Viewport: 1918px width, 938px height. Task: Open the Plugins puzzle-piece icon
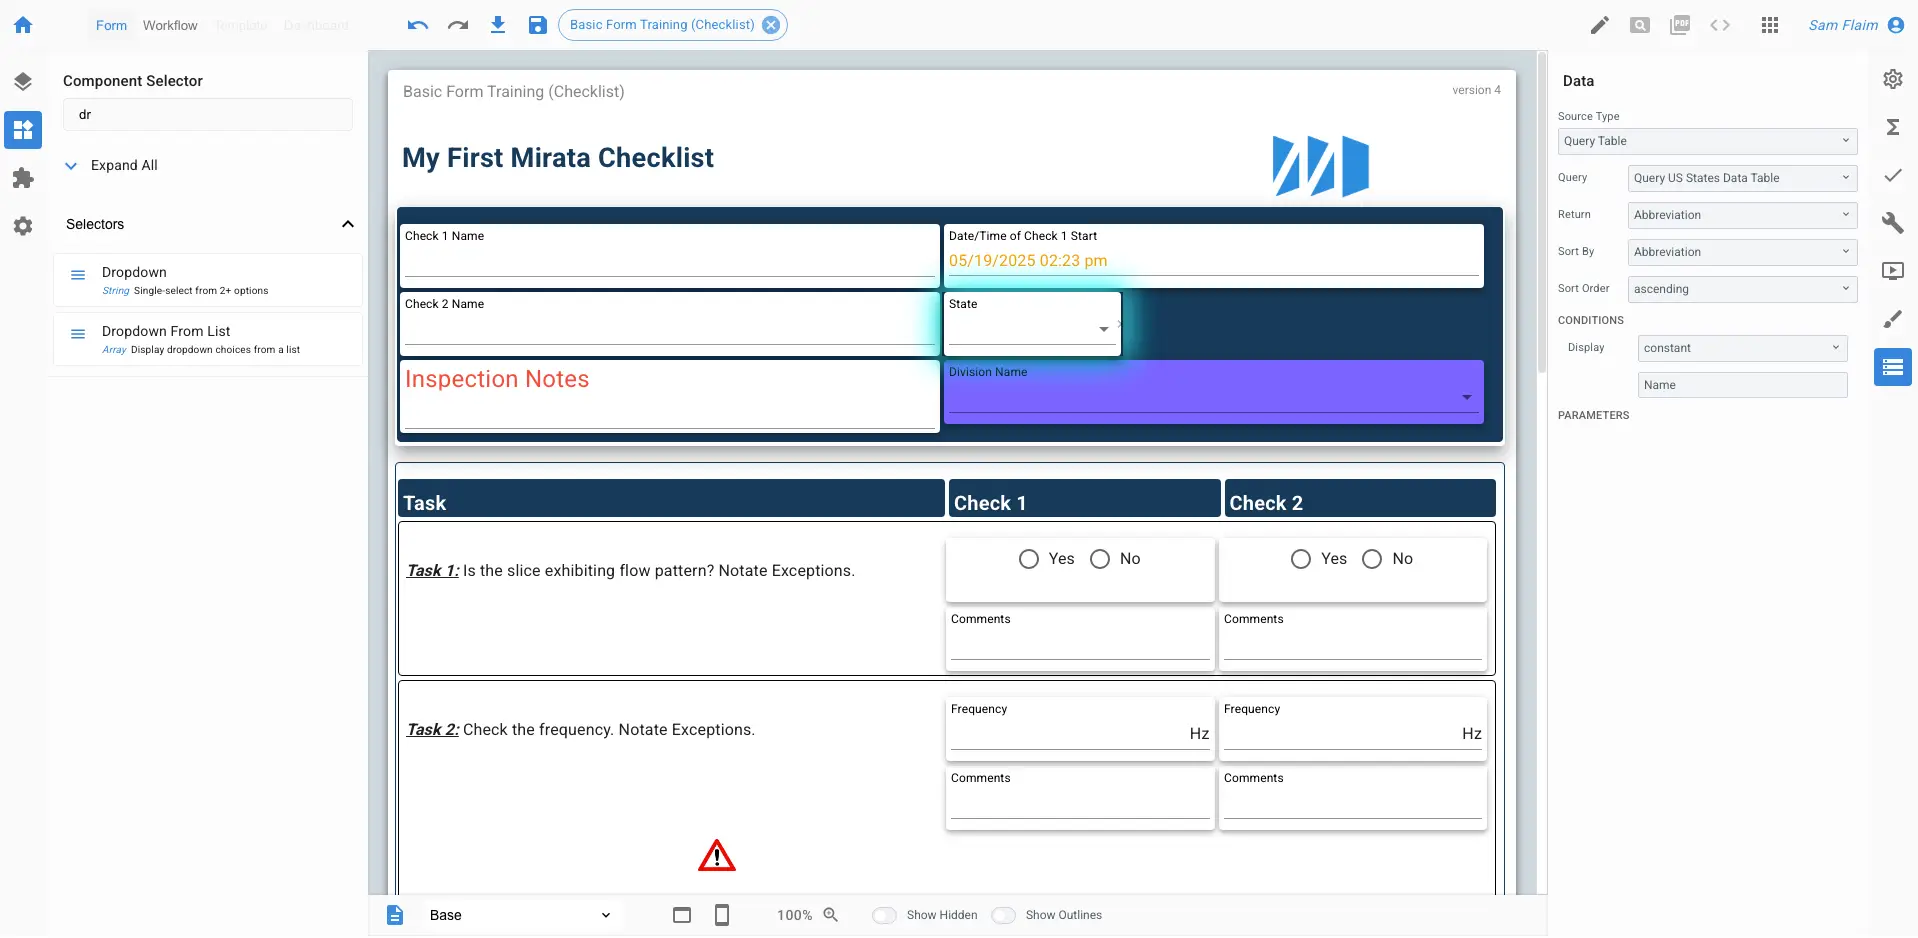(x=23, y=178)
